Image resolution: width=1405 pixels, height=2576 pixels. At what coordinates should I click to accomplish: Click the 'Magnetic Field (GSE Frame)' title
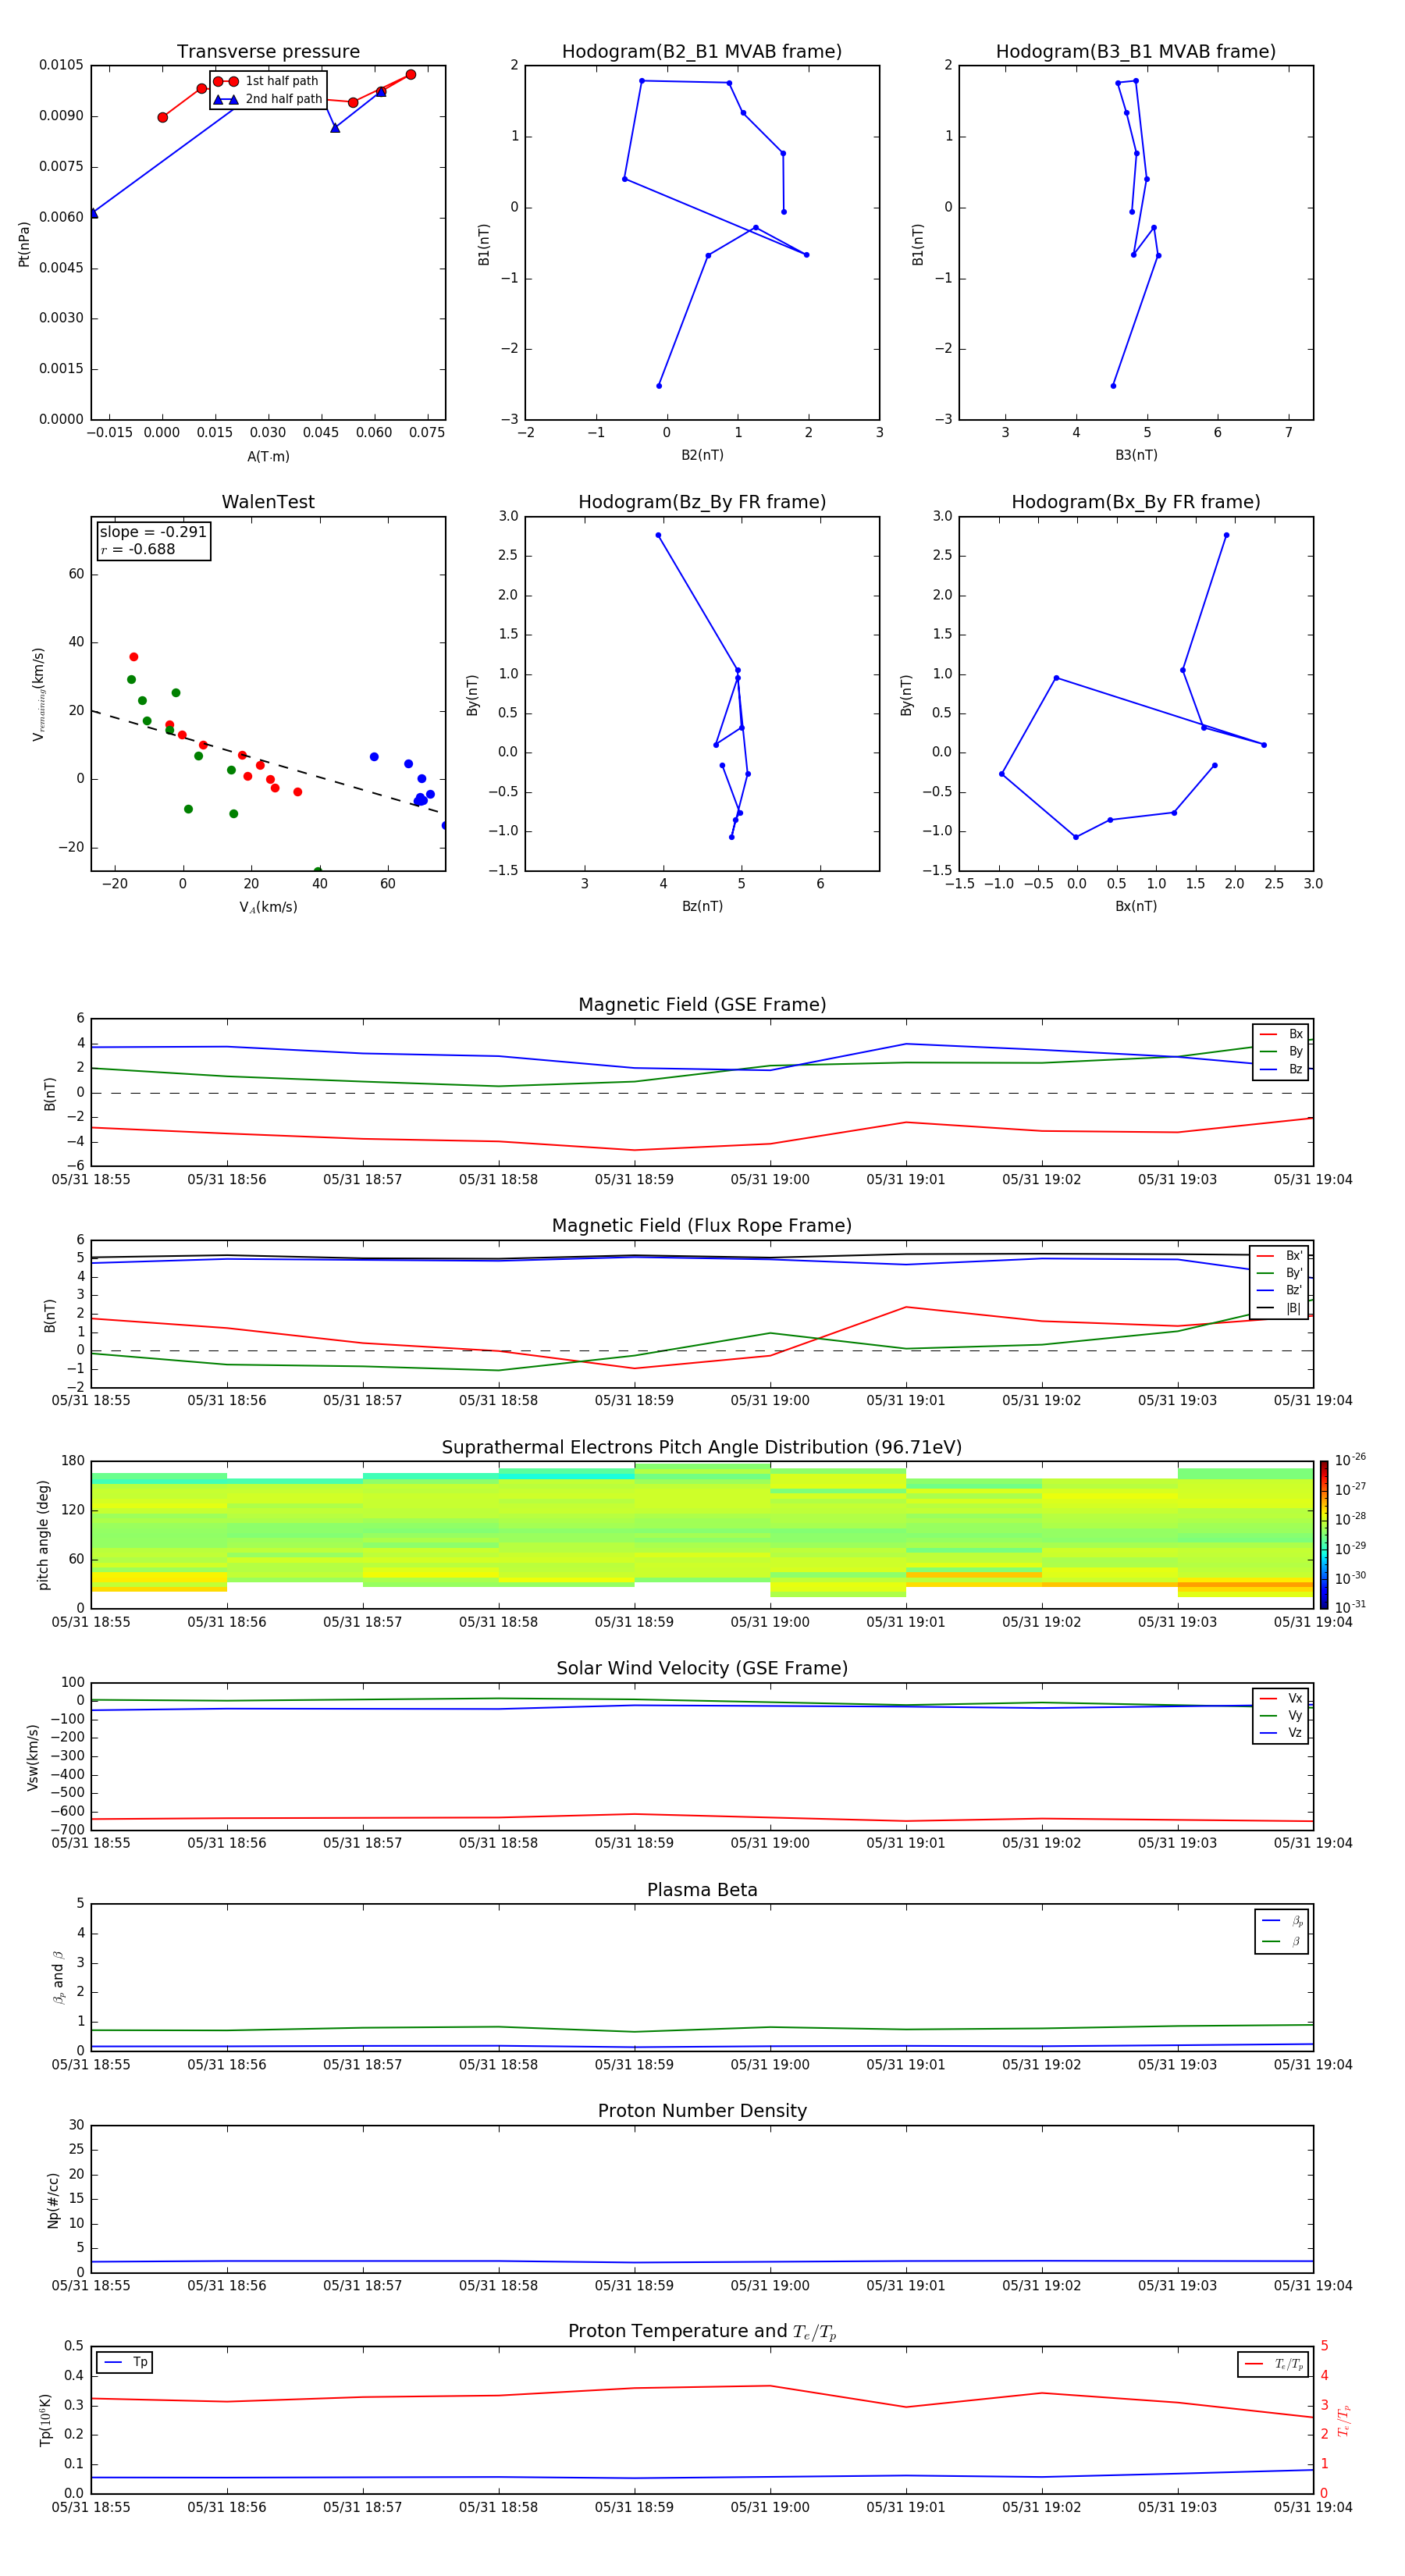(x=702, y=1005)
